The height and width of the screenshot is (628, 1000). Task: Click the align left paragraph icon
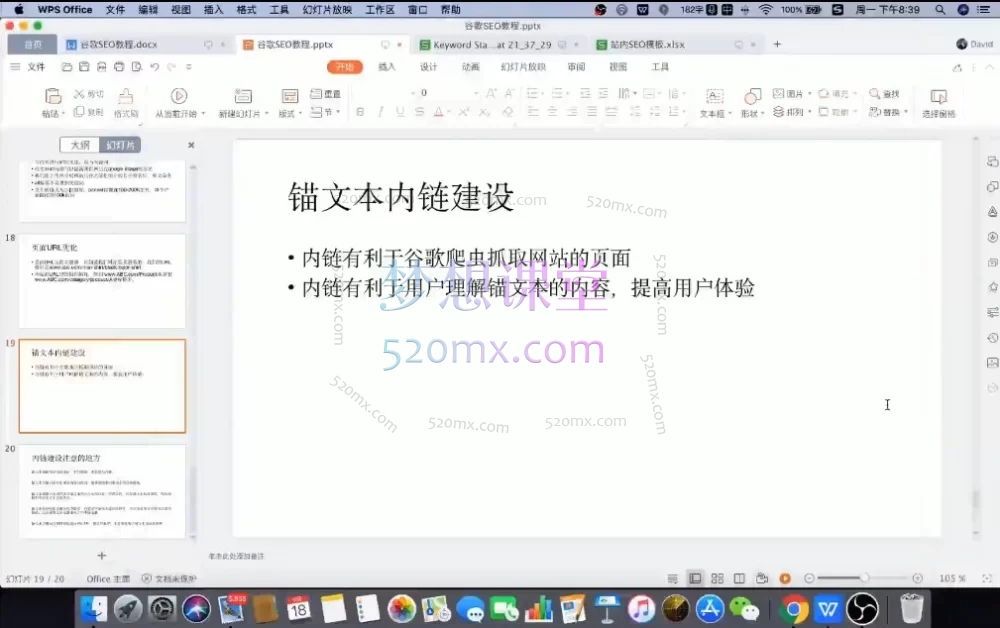tap(533, 112)
